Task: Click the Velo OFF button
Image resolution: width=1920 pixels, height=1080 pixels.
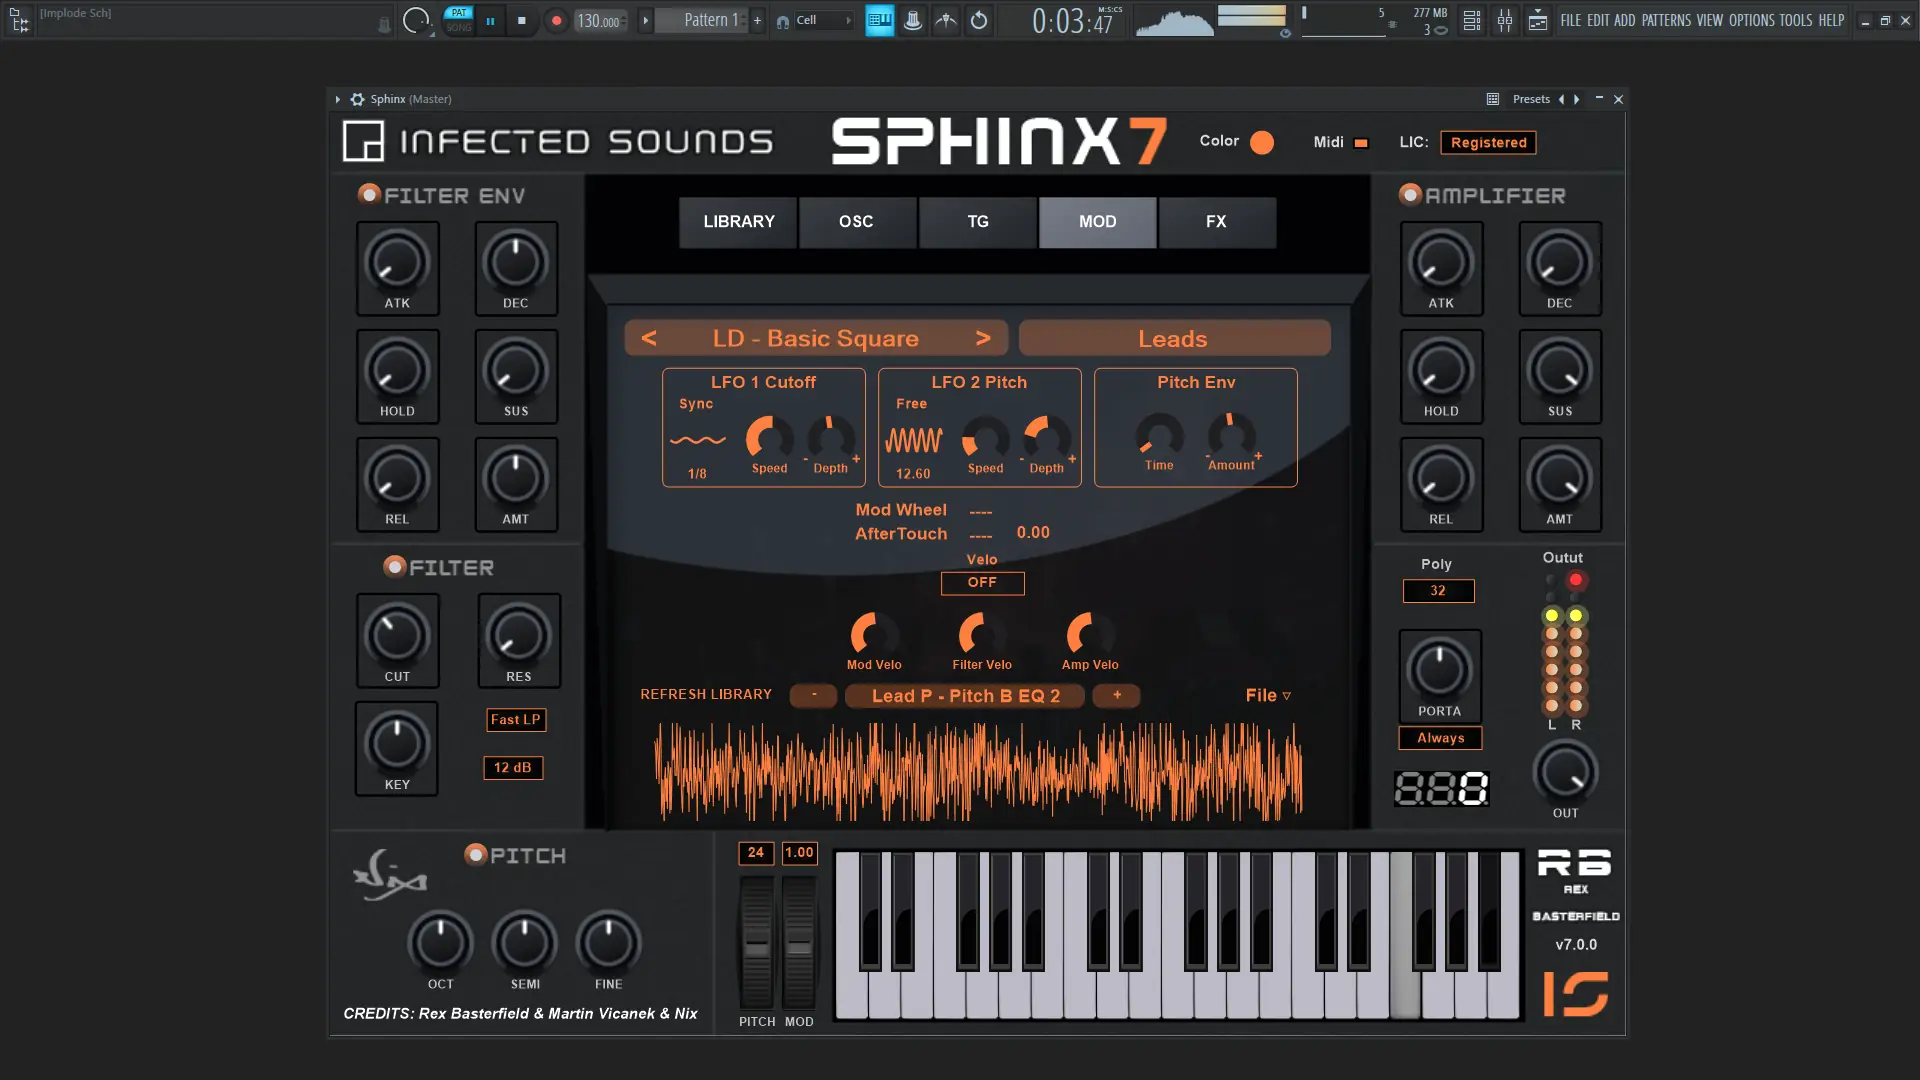Action: coord(981,582)
